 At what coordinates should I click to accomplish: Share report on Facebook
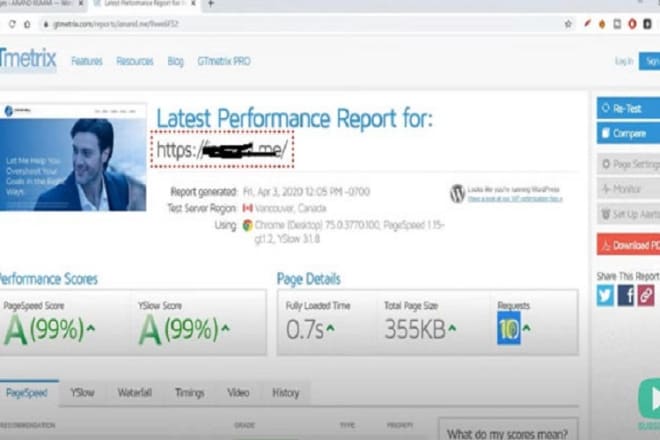coord(625,295)
